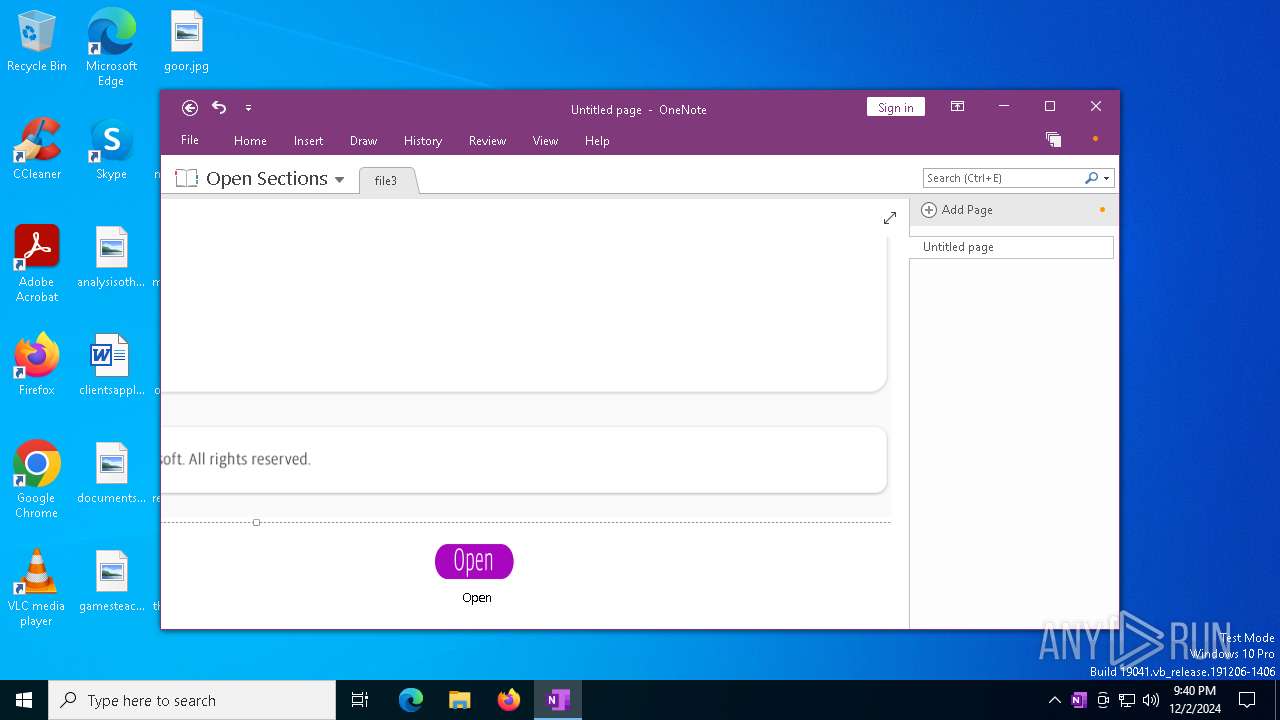Open the Windows Start menu
The image size is (1280, 720).
tap(24, 700)
